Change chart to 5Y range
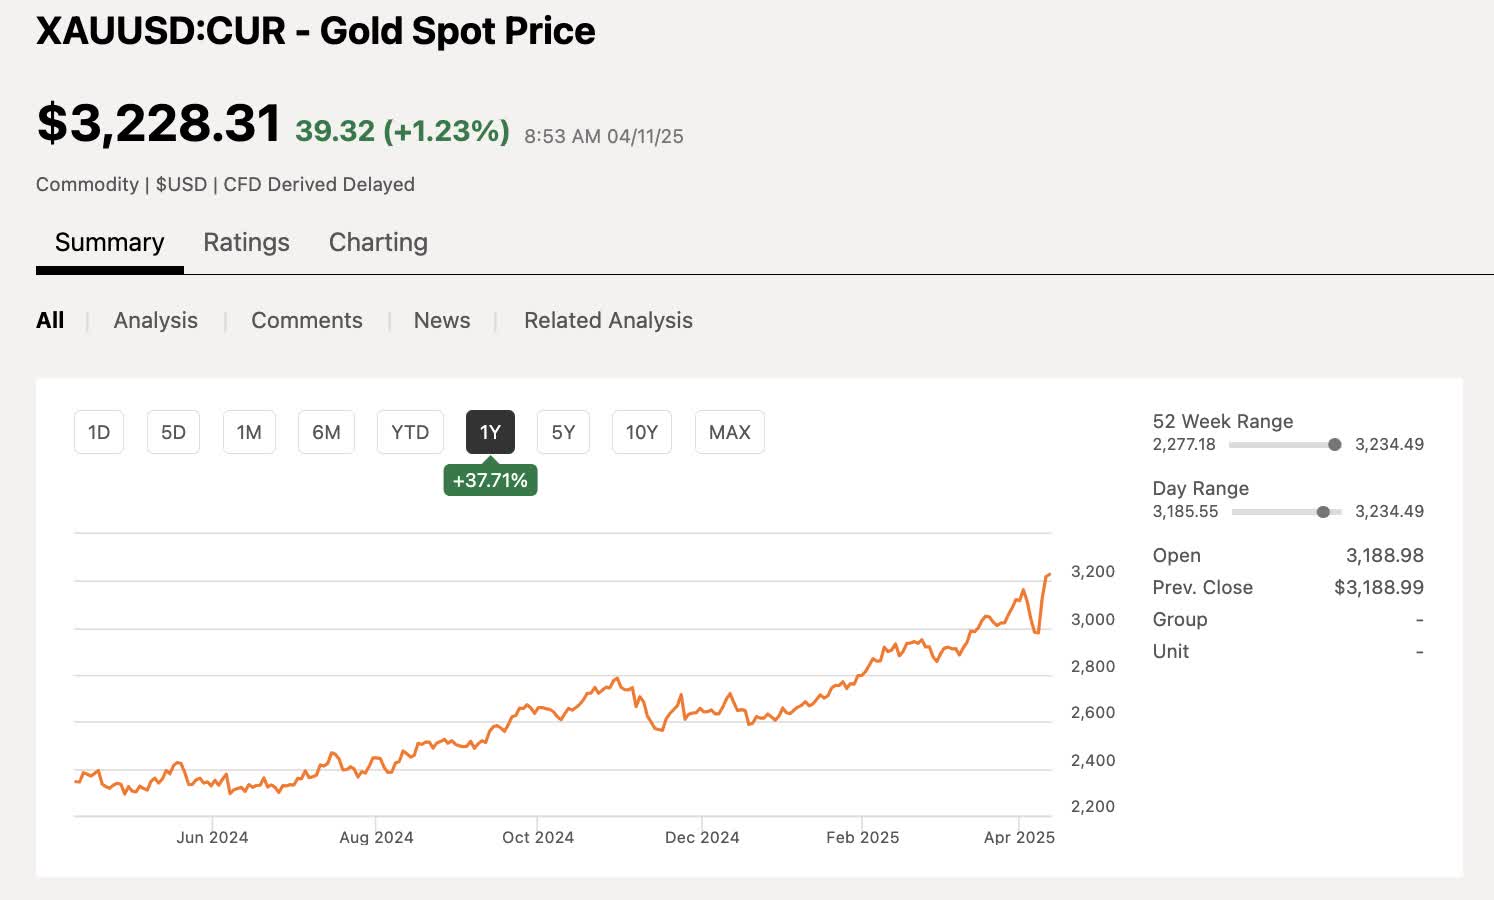Viewport: 1494px width, 900px height. 563,432
